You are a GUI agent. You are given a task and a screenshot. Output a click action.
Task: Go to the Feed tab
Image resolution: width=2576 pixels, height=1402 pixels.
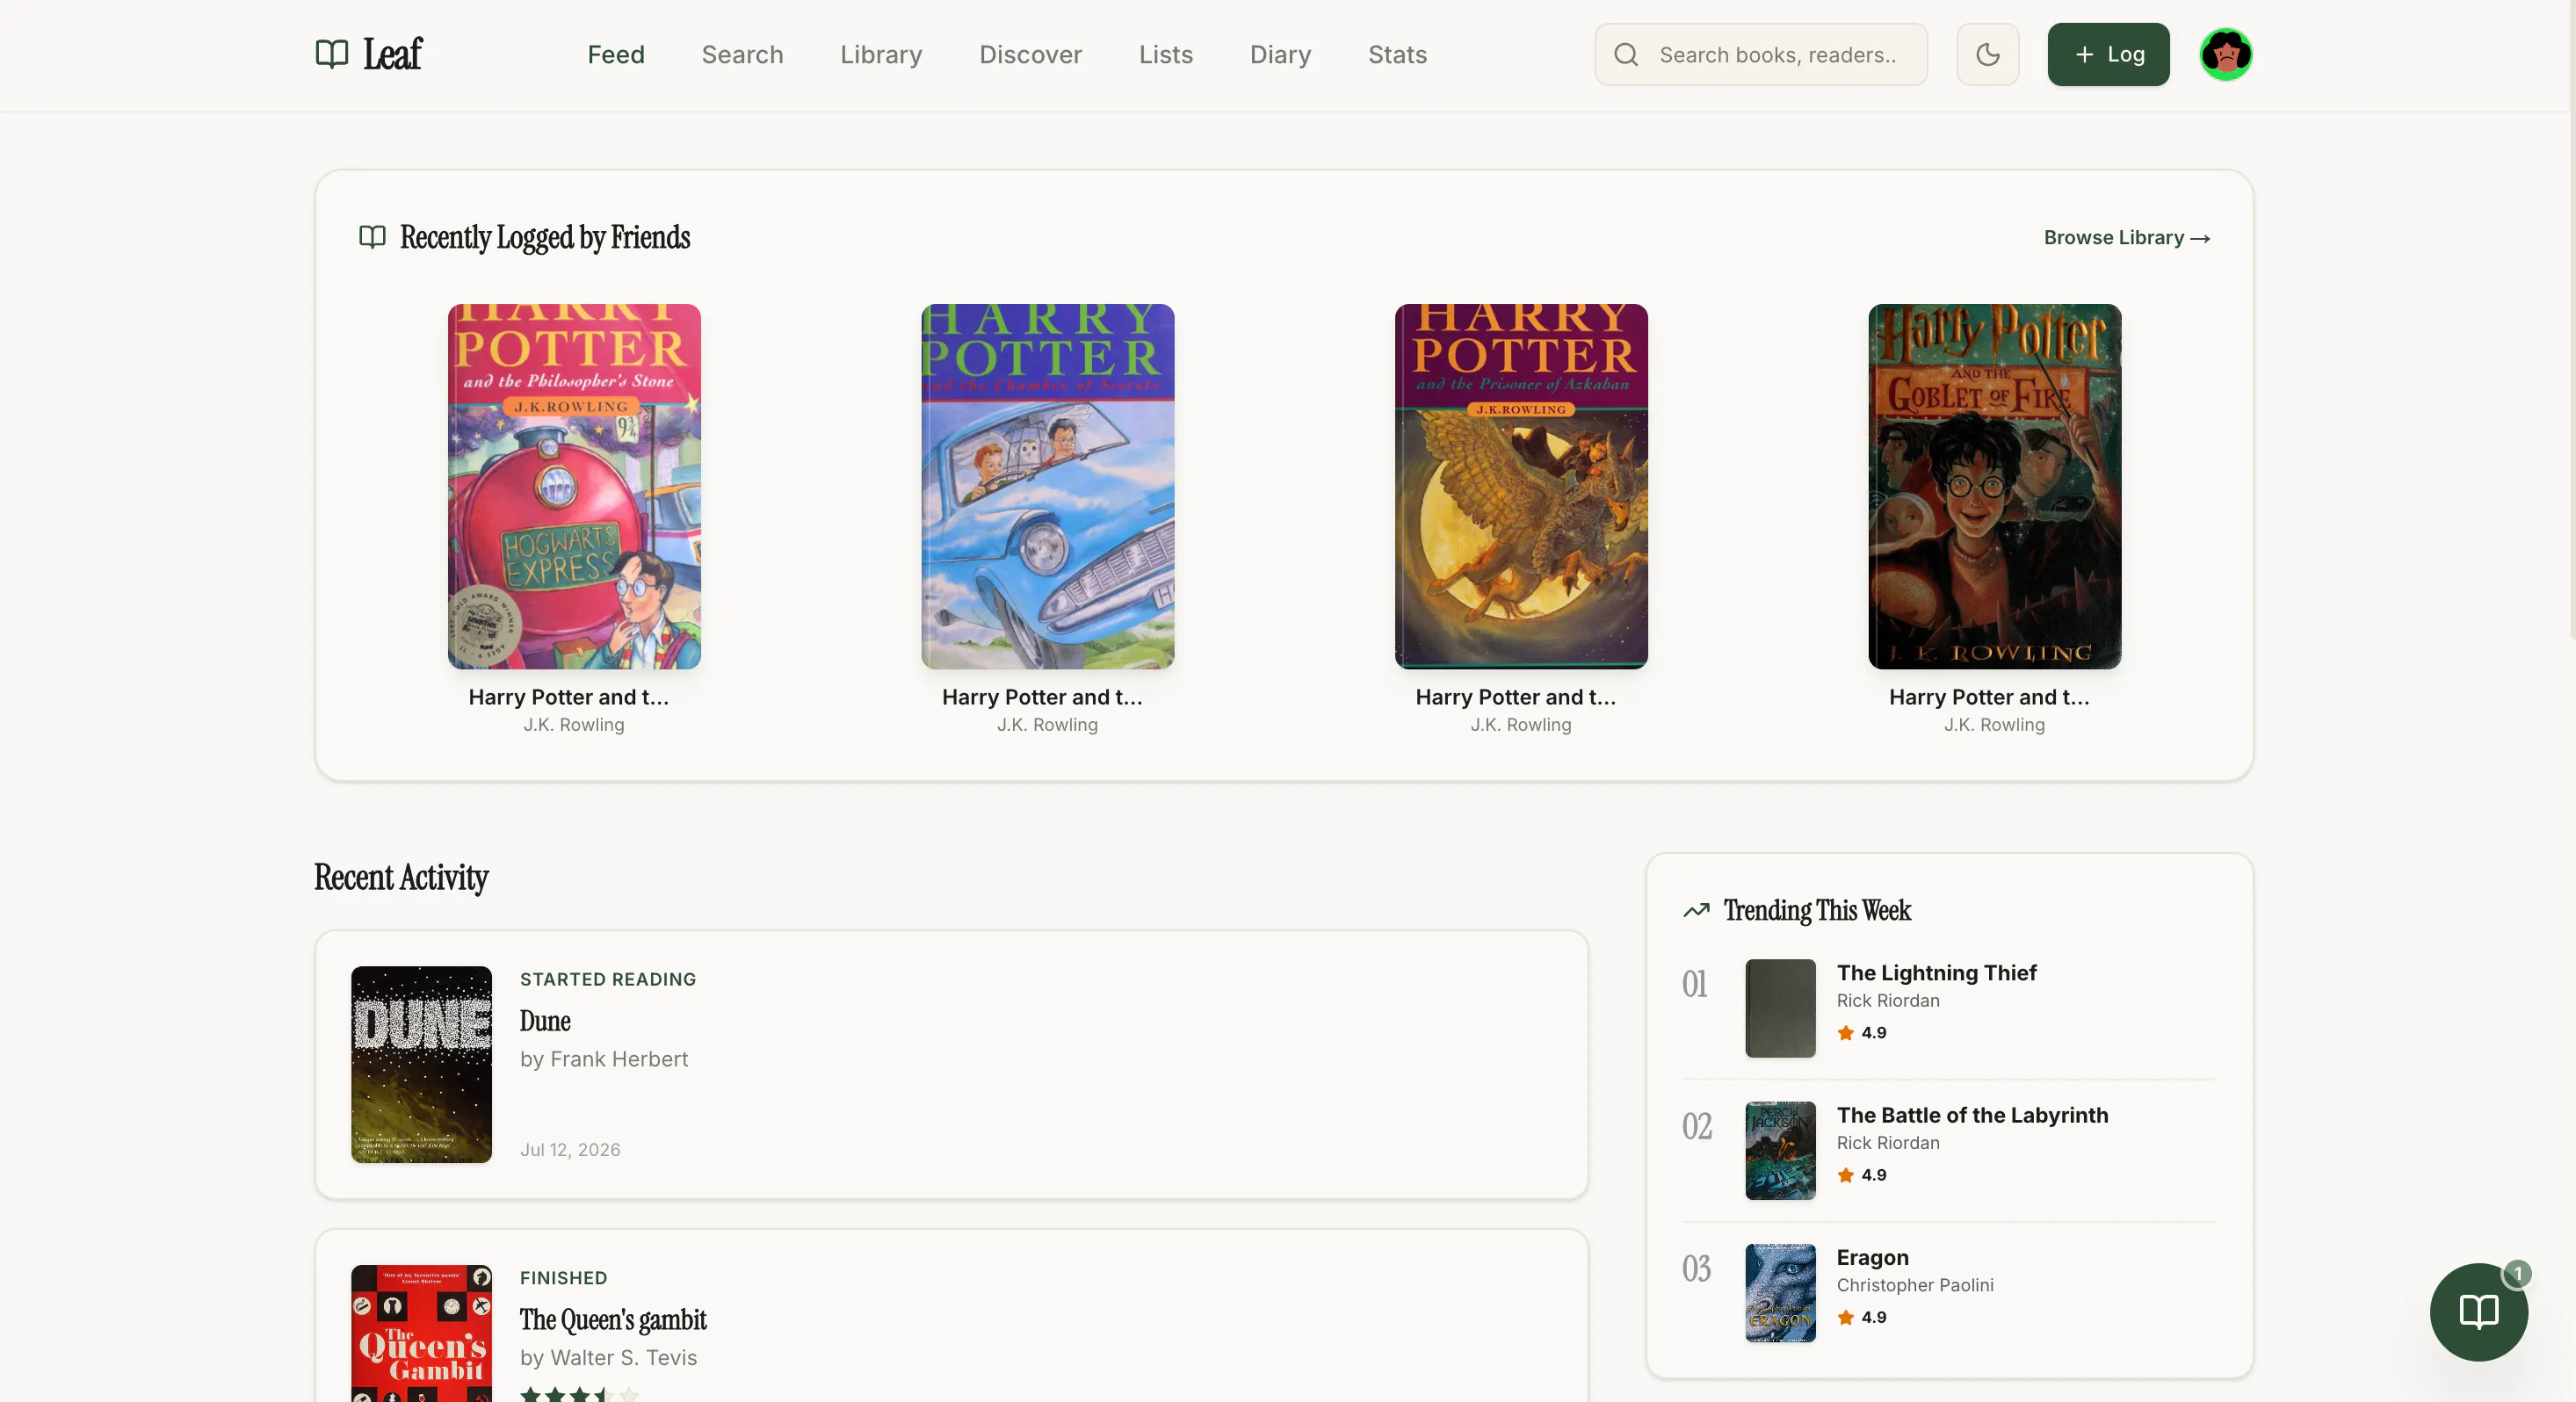click(x=616, y=54)
